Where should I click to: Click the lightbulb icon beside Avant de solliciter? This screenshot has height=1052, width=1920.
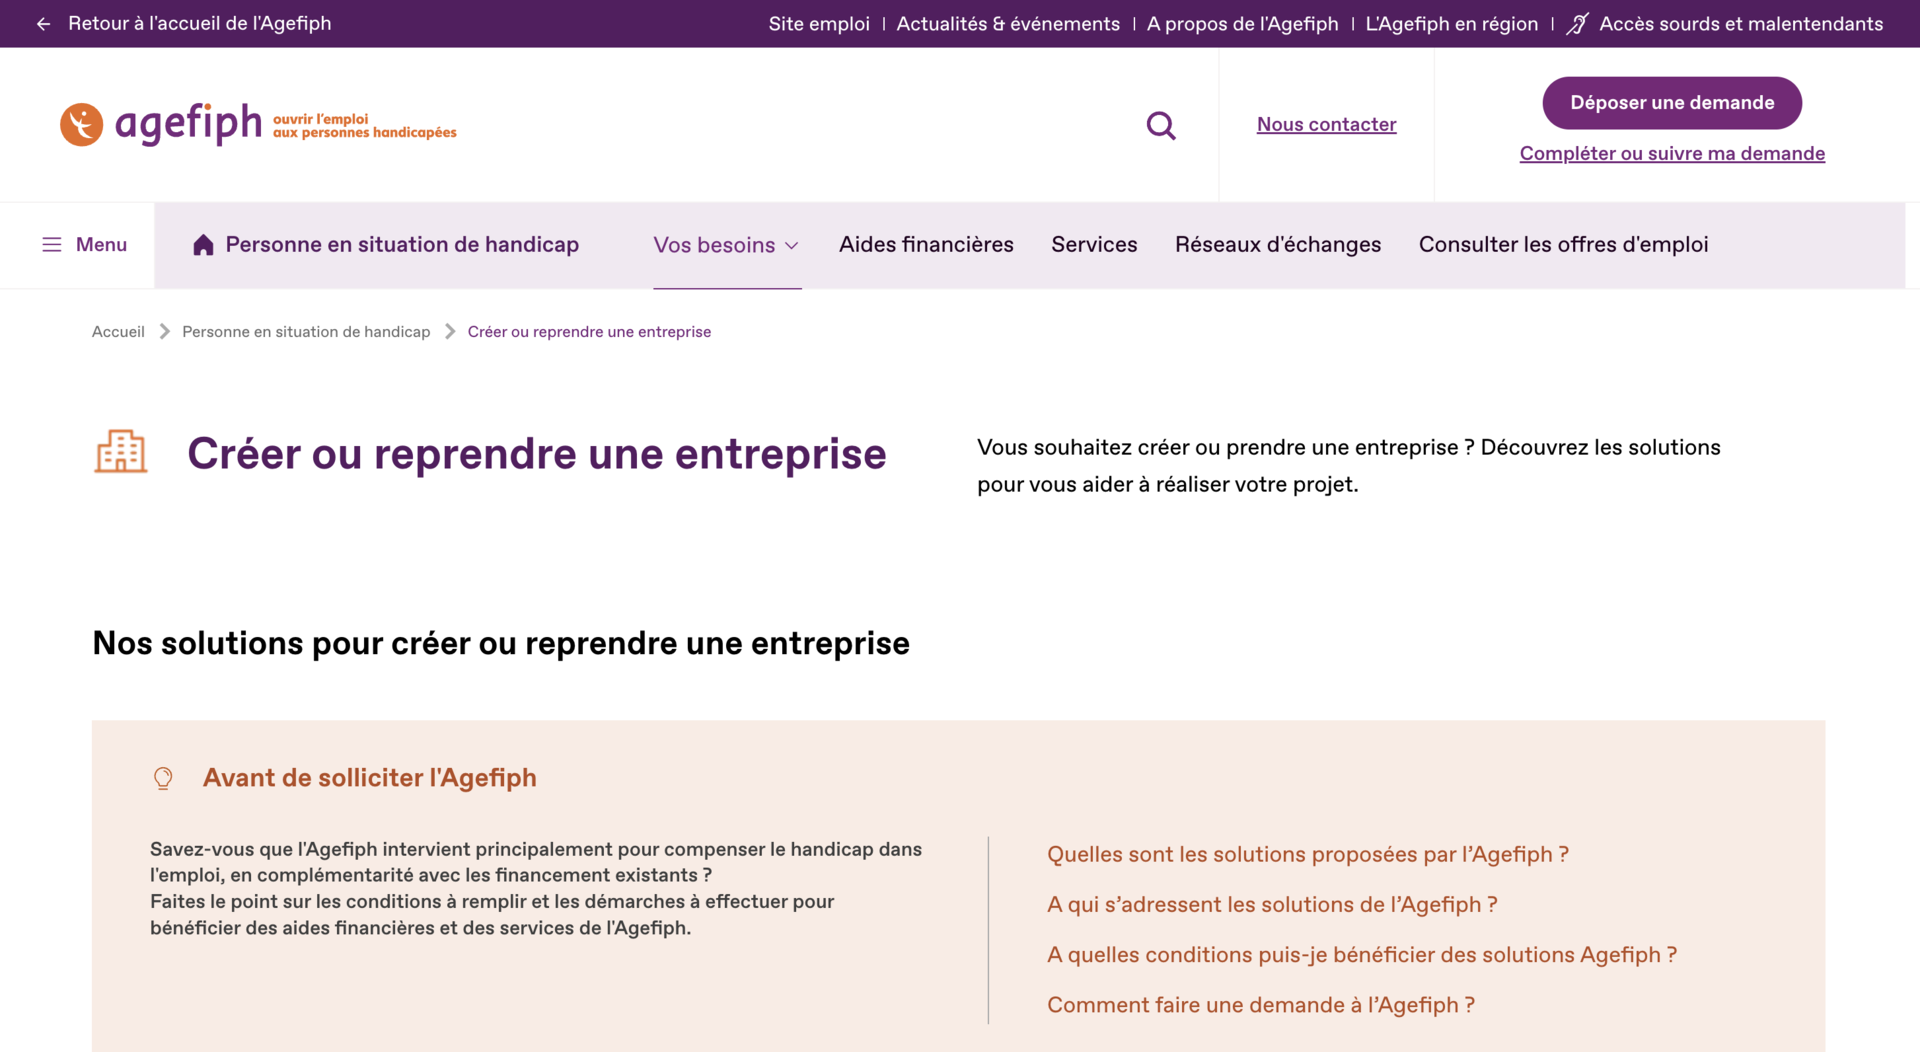163,778
